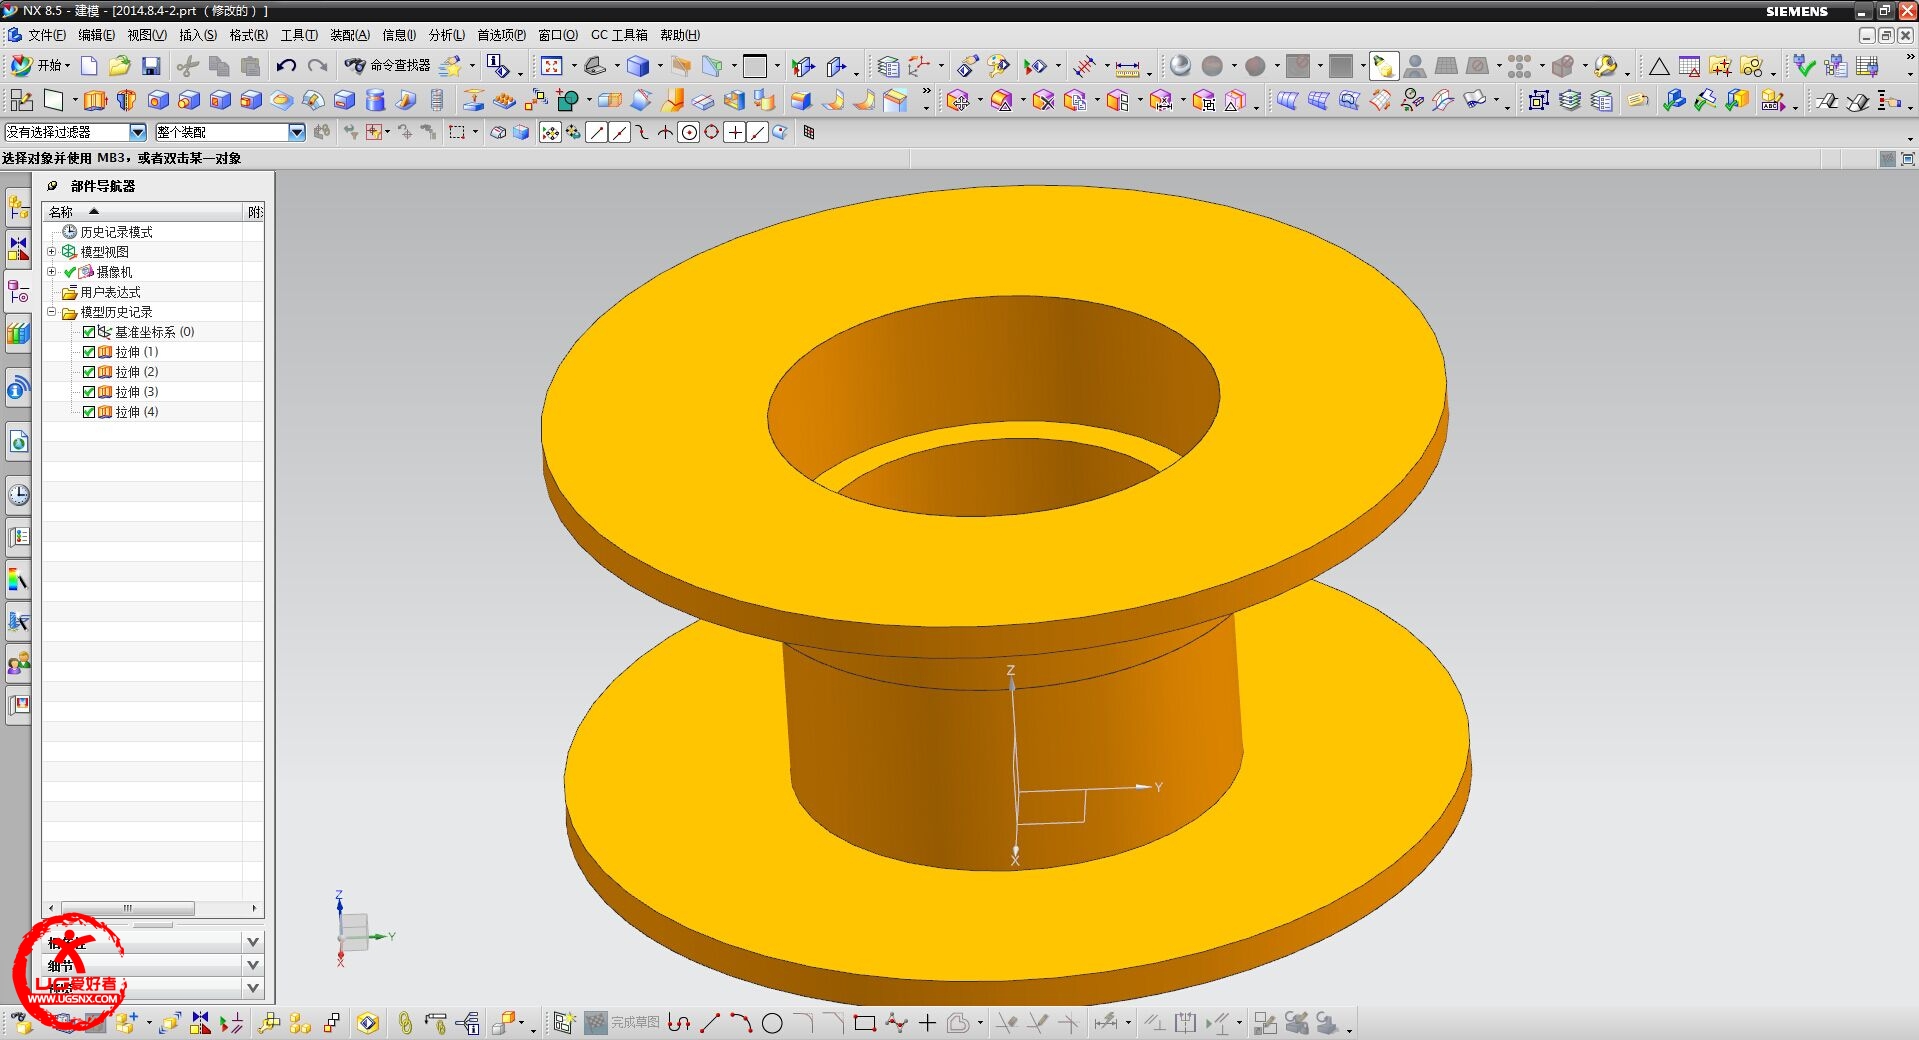Expand the bottom collapsed panel below navigator
Screen dimensions: 1919x1040
pos(253,988)
